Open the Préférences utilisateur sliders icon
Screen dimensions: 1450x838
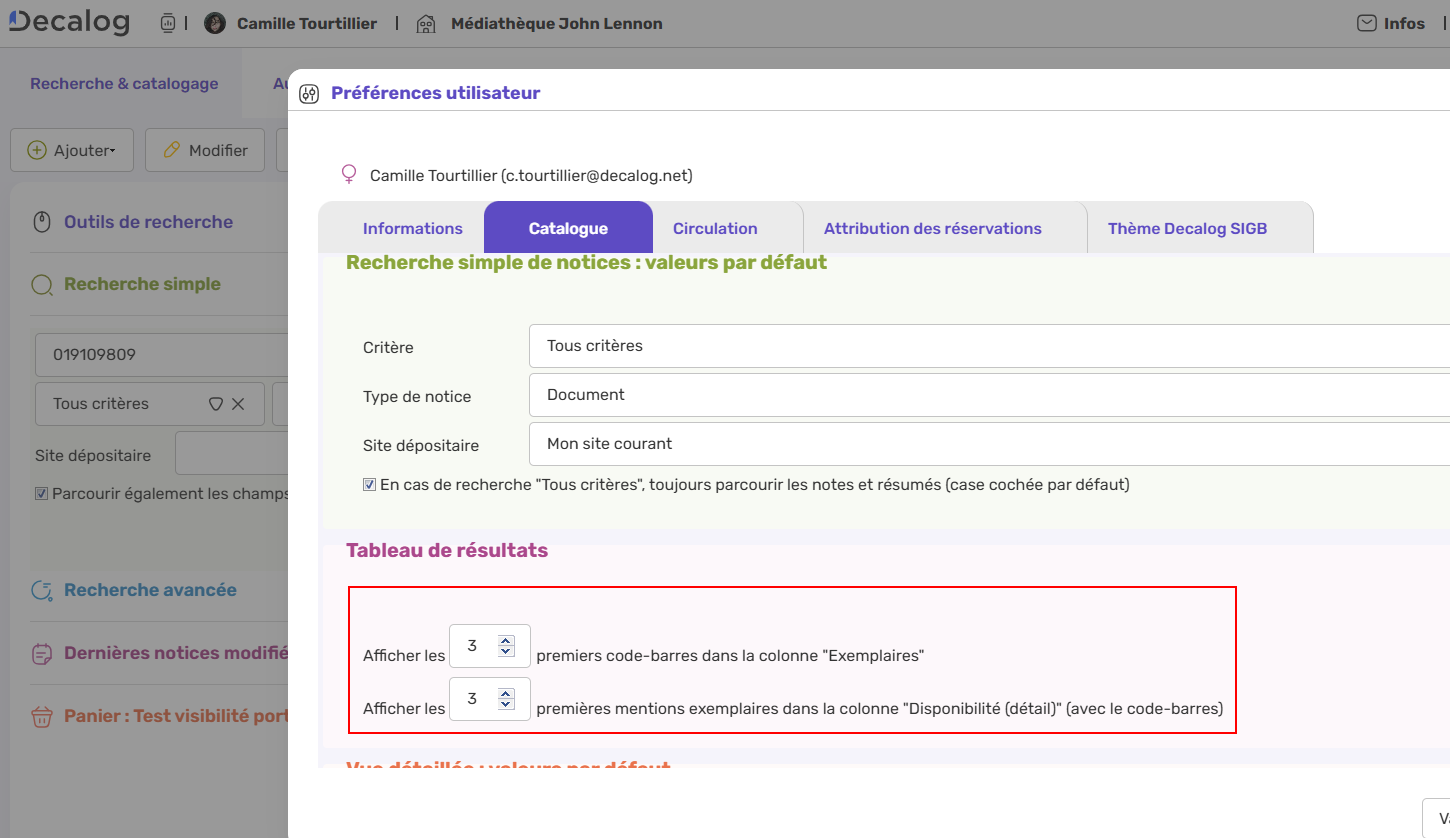(x=309, y=93)
